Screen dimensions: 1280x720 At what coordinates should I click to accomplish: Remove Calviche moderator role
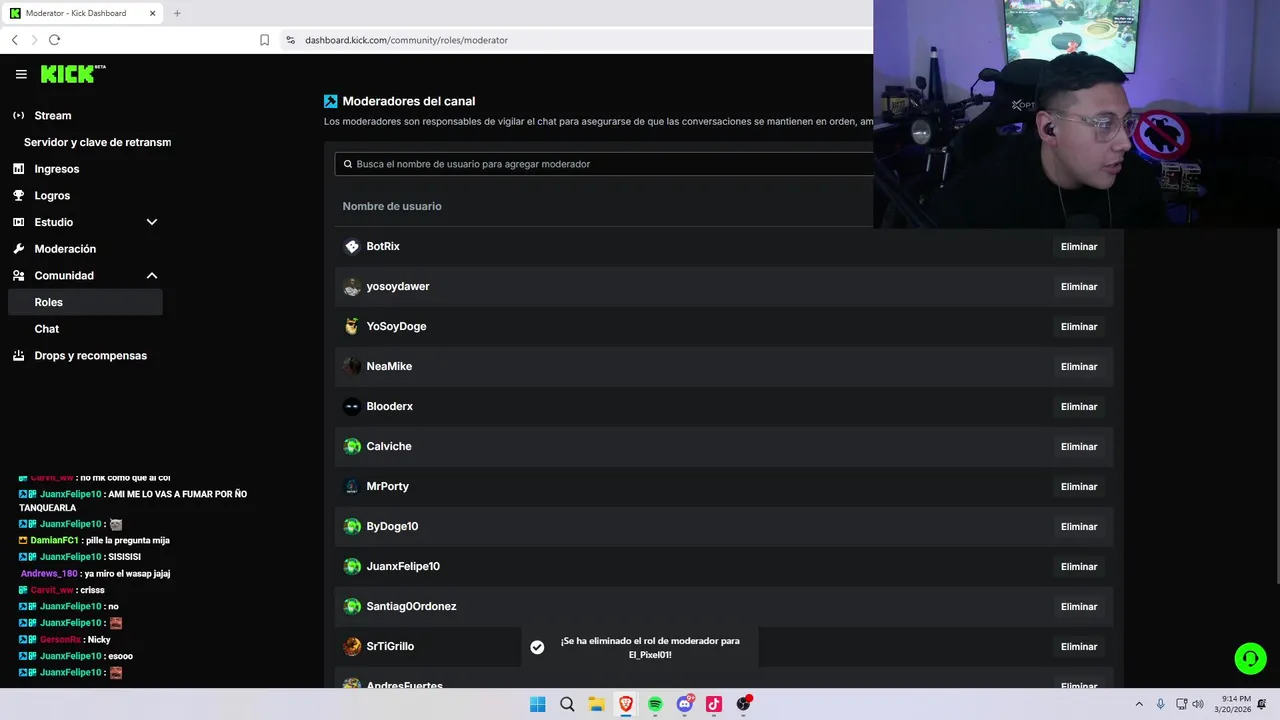point(1079,447)
